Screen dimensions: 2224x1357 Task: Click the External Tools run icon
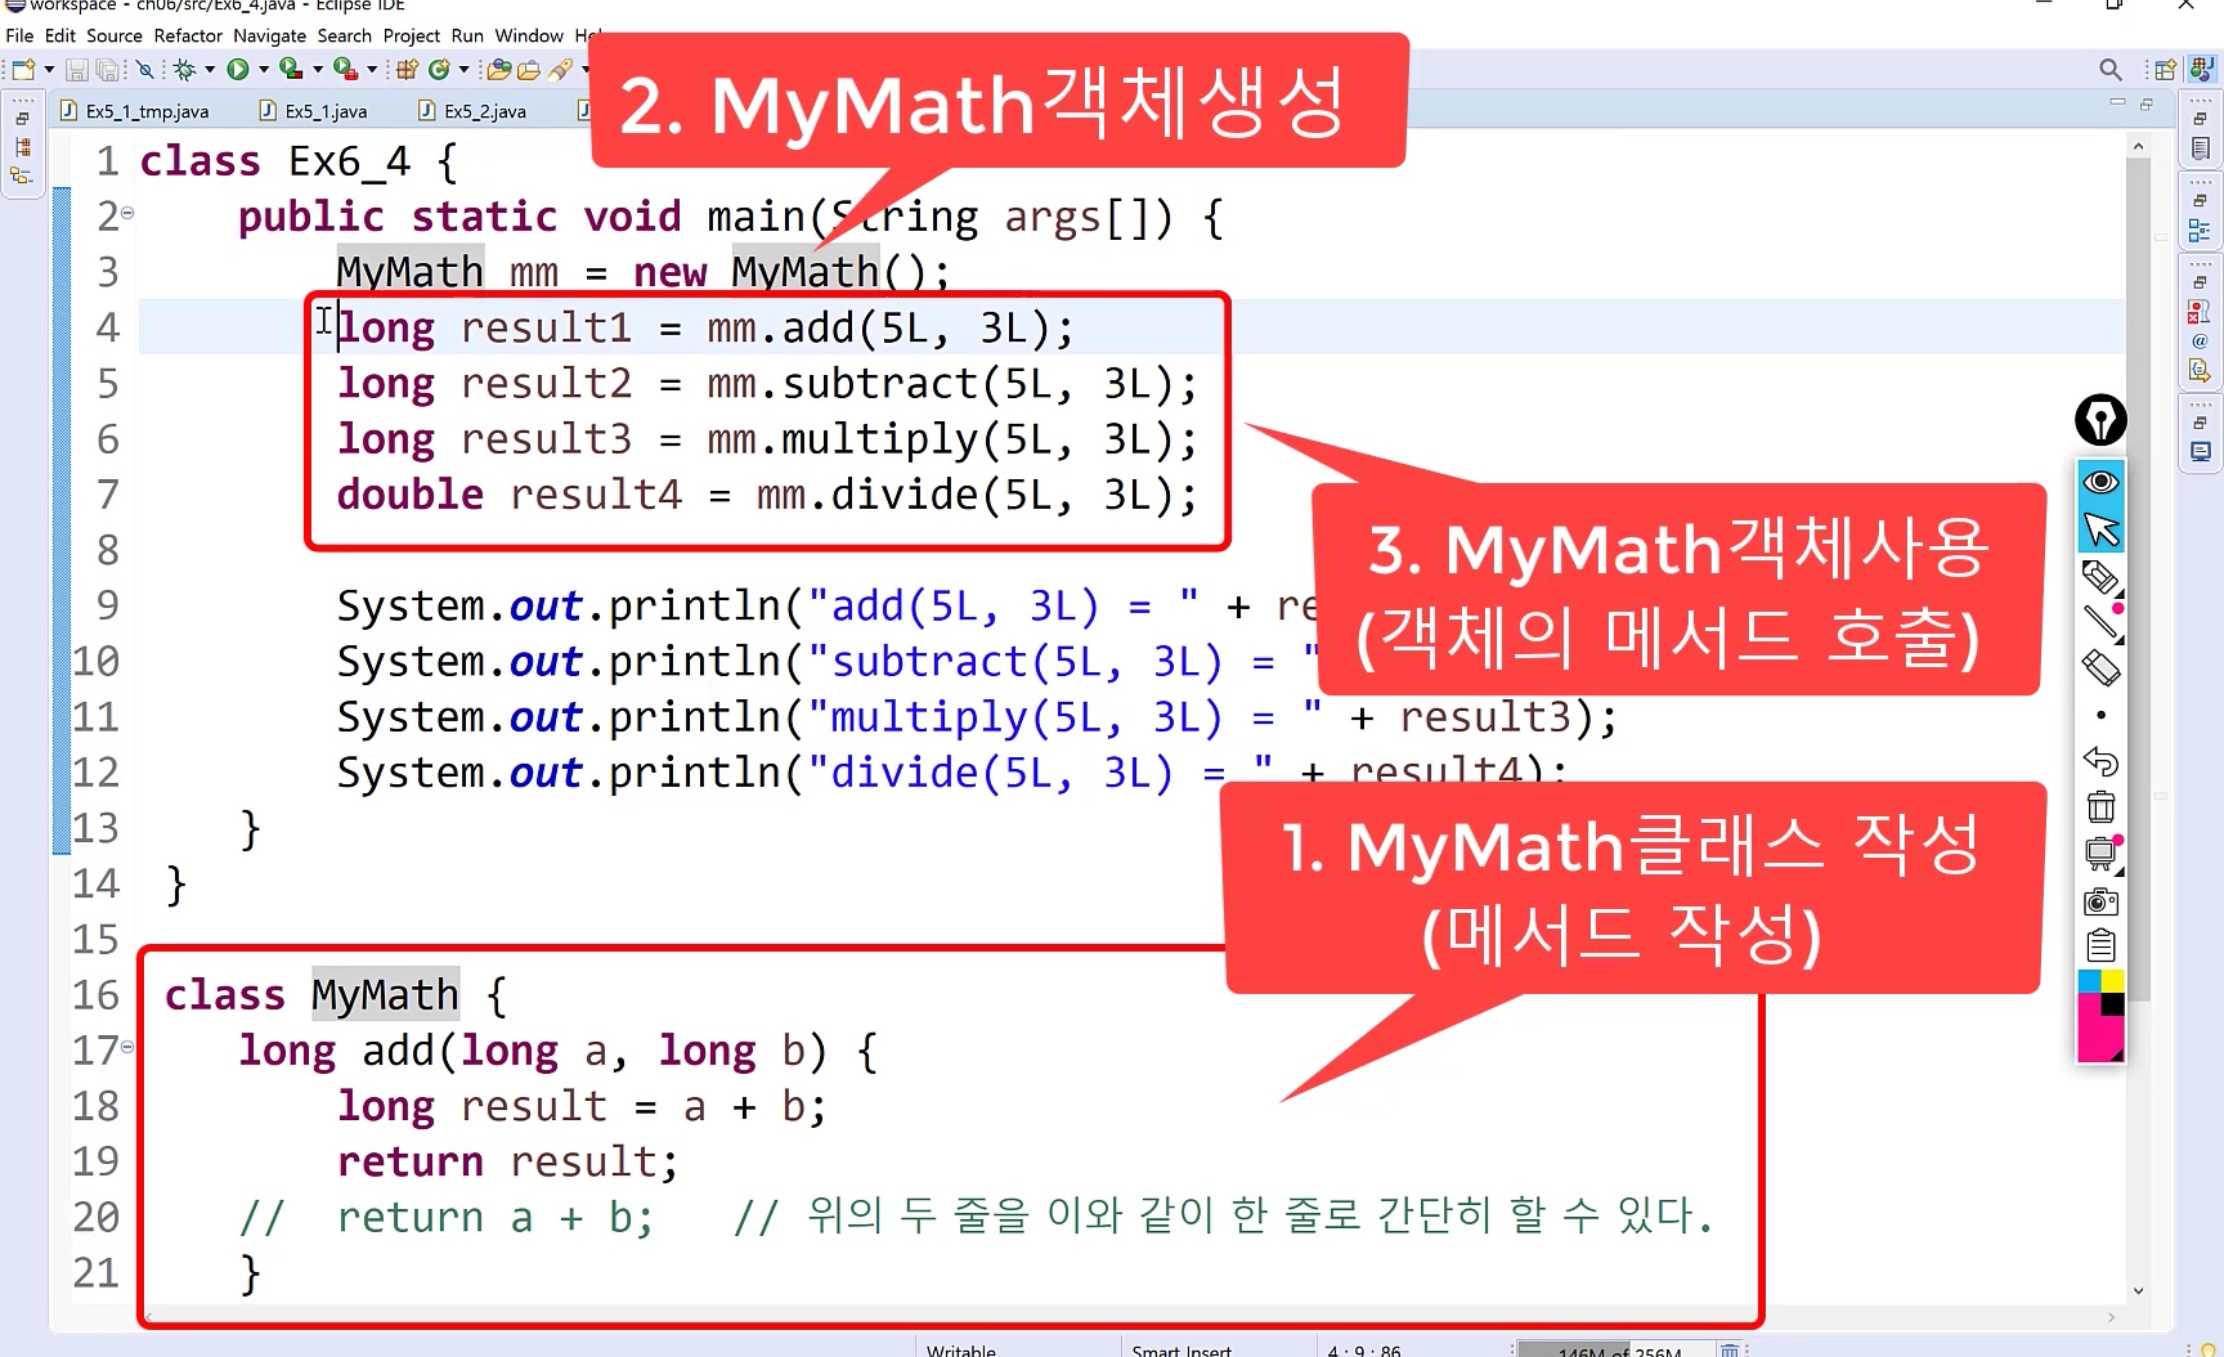(x=345, y=69)
